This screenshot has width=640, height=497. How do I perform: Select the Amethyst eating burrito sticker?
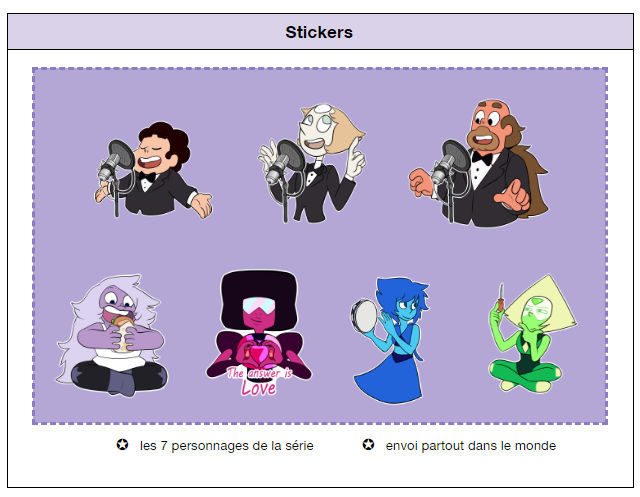[x=112, y=335]
